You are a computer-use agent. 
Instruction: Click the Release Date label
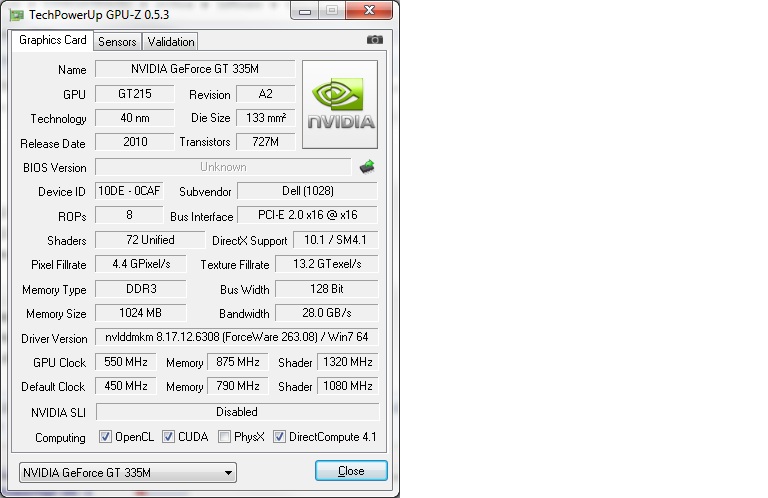point(52,144)
